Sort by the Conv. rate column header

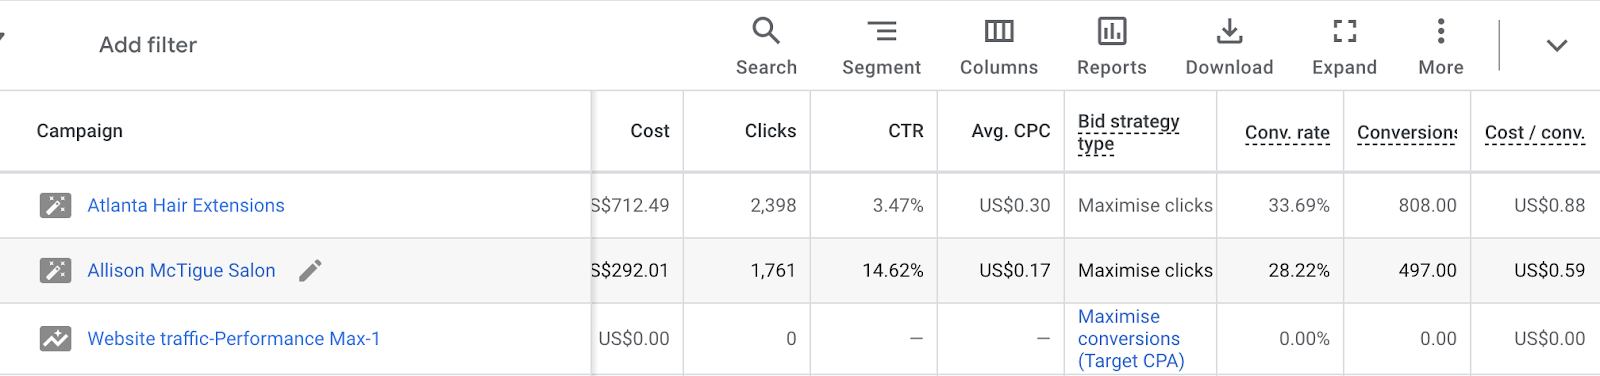[1287, 133]
